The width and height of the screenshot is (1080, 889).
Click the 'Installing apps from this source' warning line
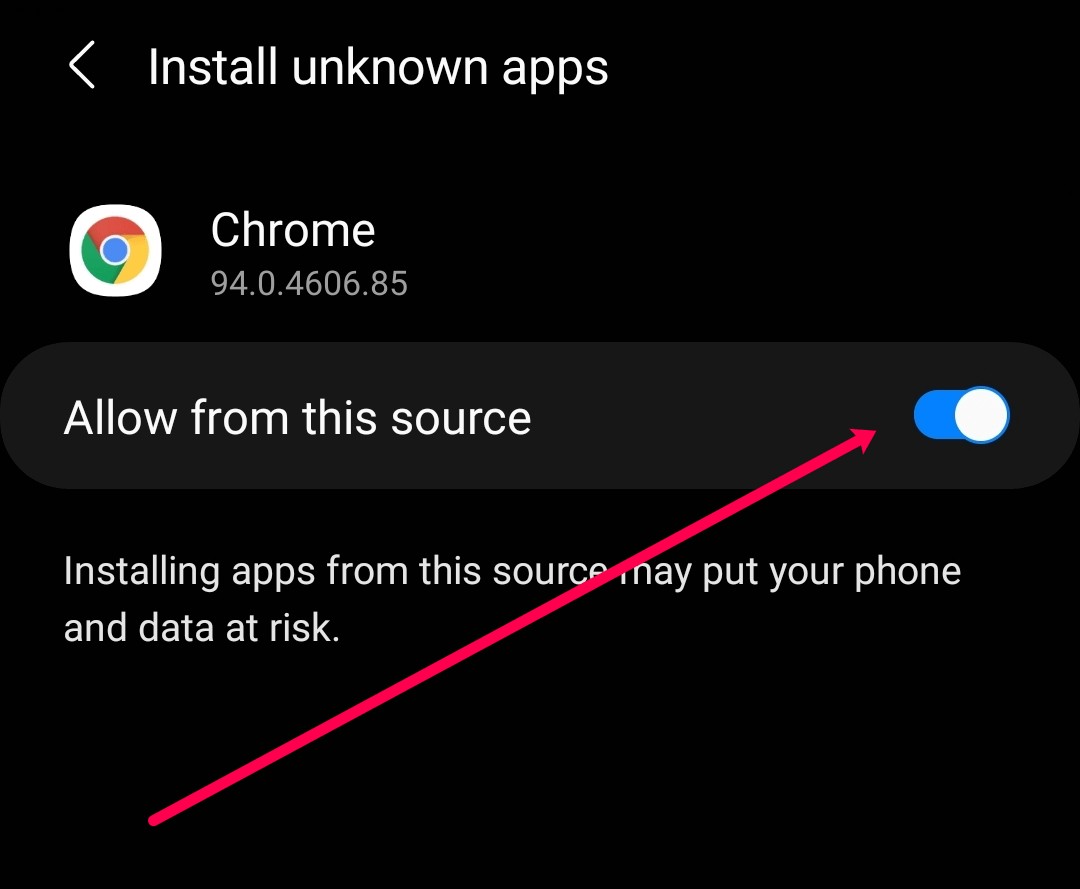512,572
